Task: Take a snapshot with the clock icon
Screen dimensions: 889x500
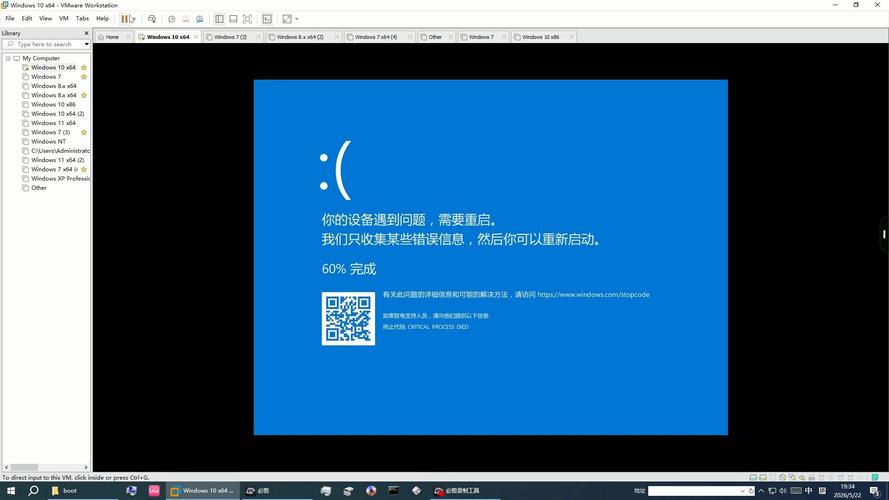Action: pos(171,19)
